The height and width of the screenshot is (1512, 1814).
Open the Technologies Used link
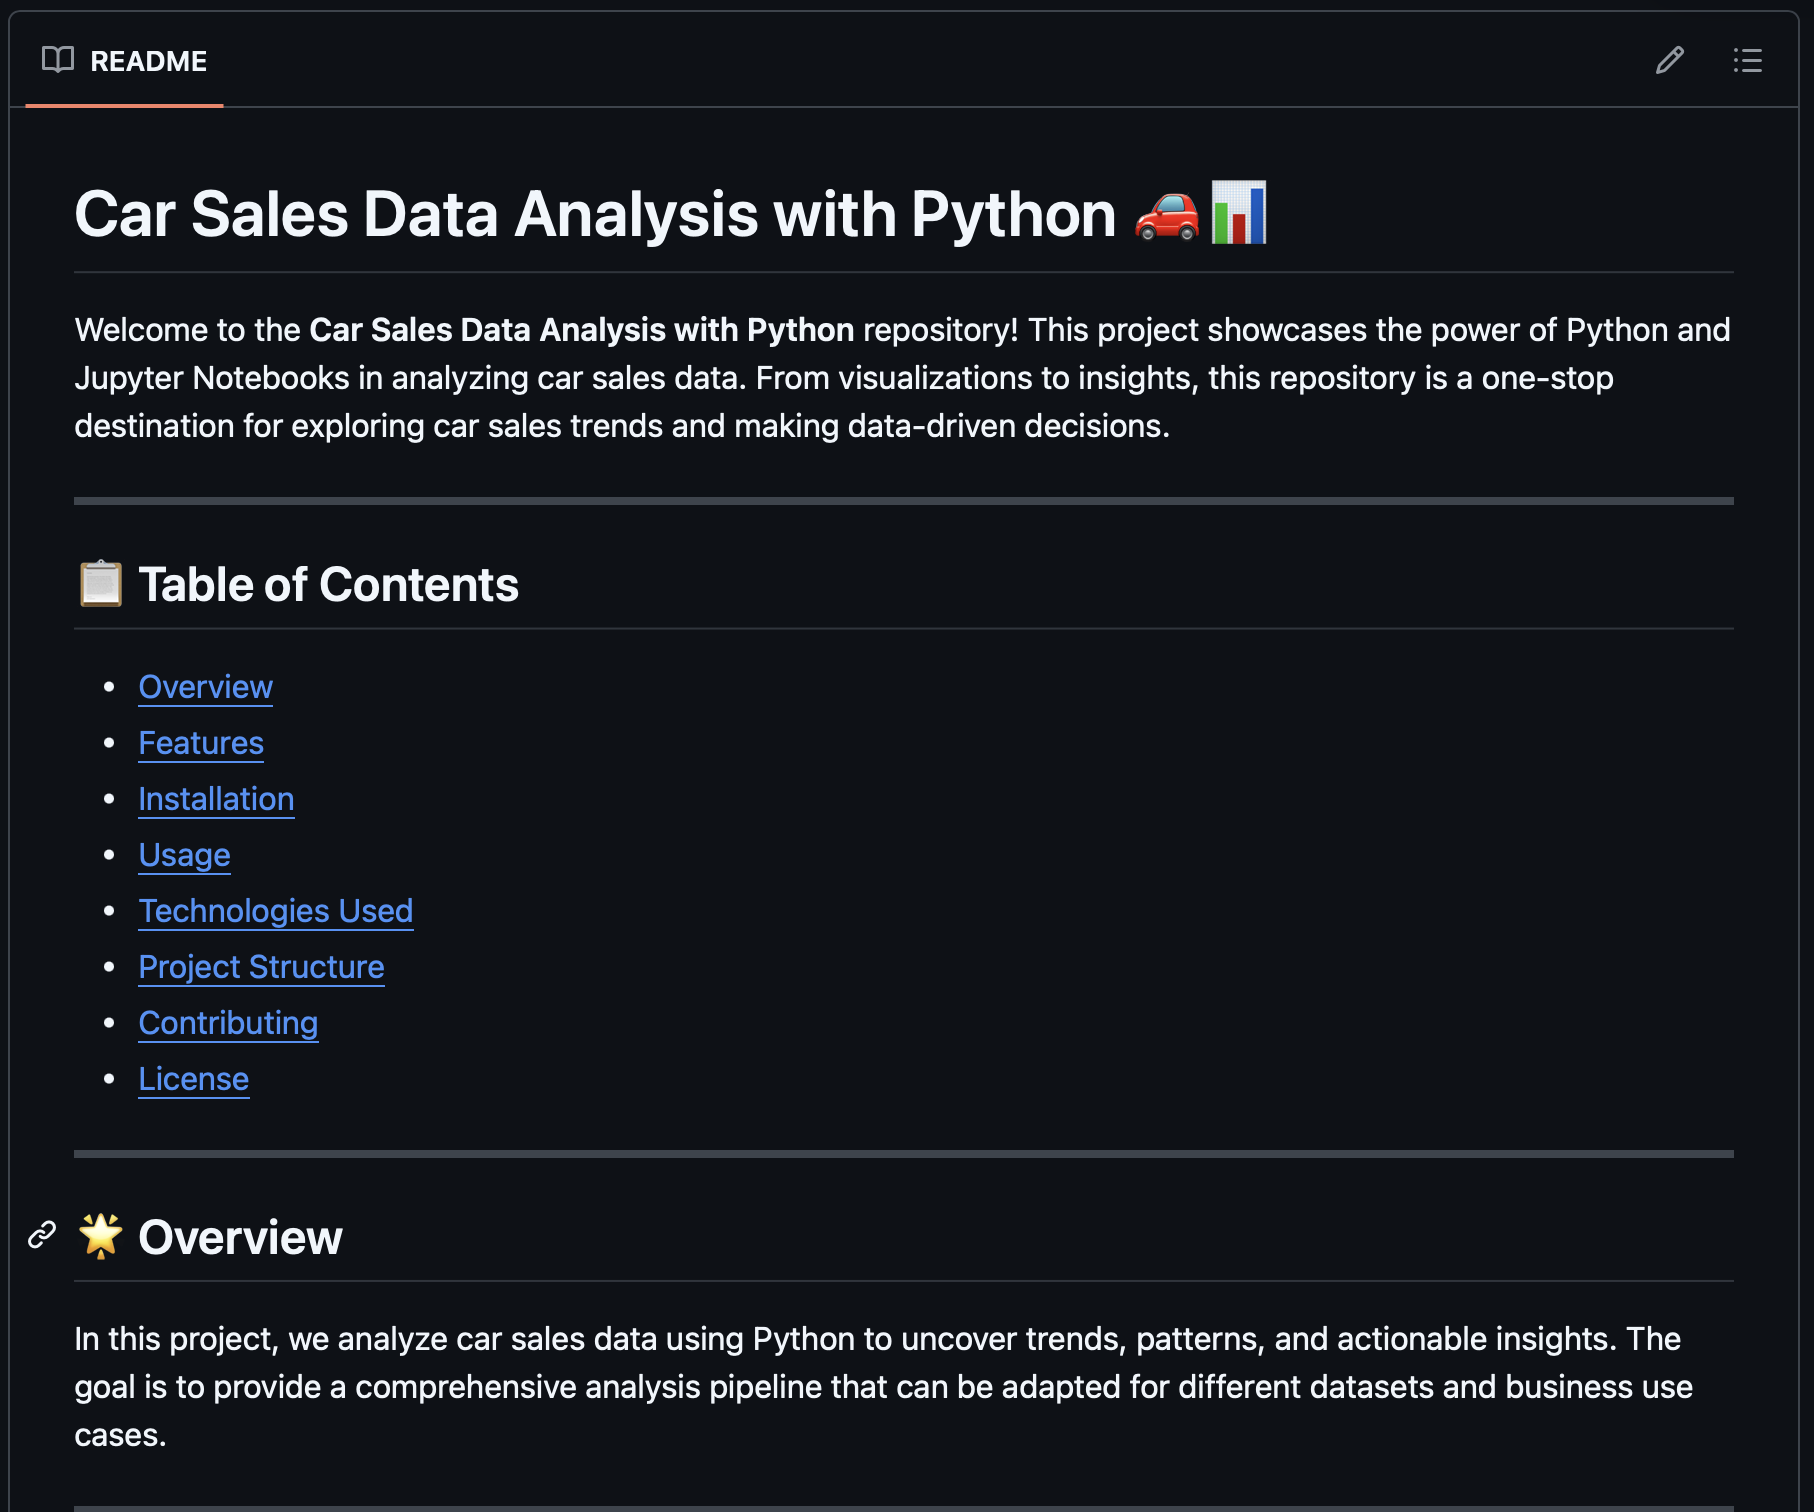(x=276, y=911)
